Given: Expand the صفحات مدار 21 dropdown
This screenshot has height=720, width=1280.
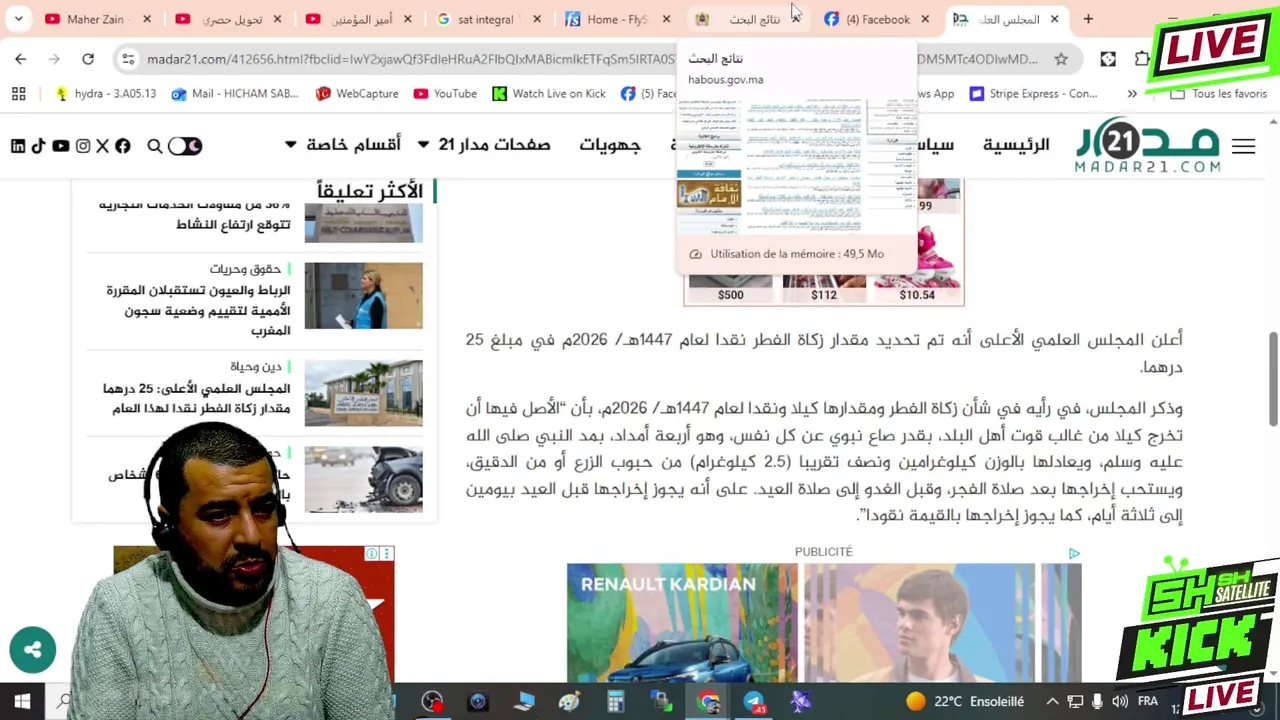Looking at the screenshot, I should pyautogui.click(x=484, y=145).
